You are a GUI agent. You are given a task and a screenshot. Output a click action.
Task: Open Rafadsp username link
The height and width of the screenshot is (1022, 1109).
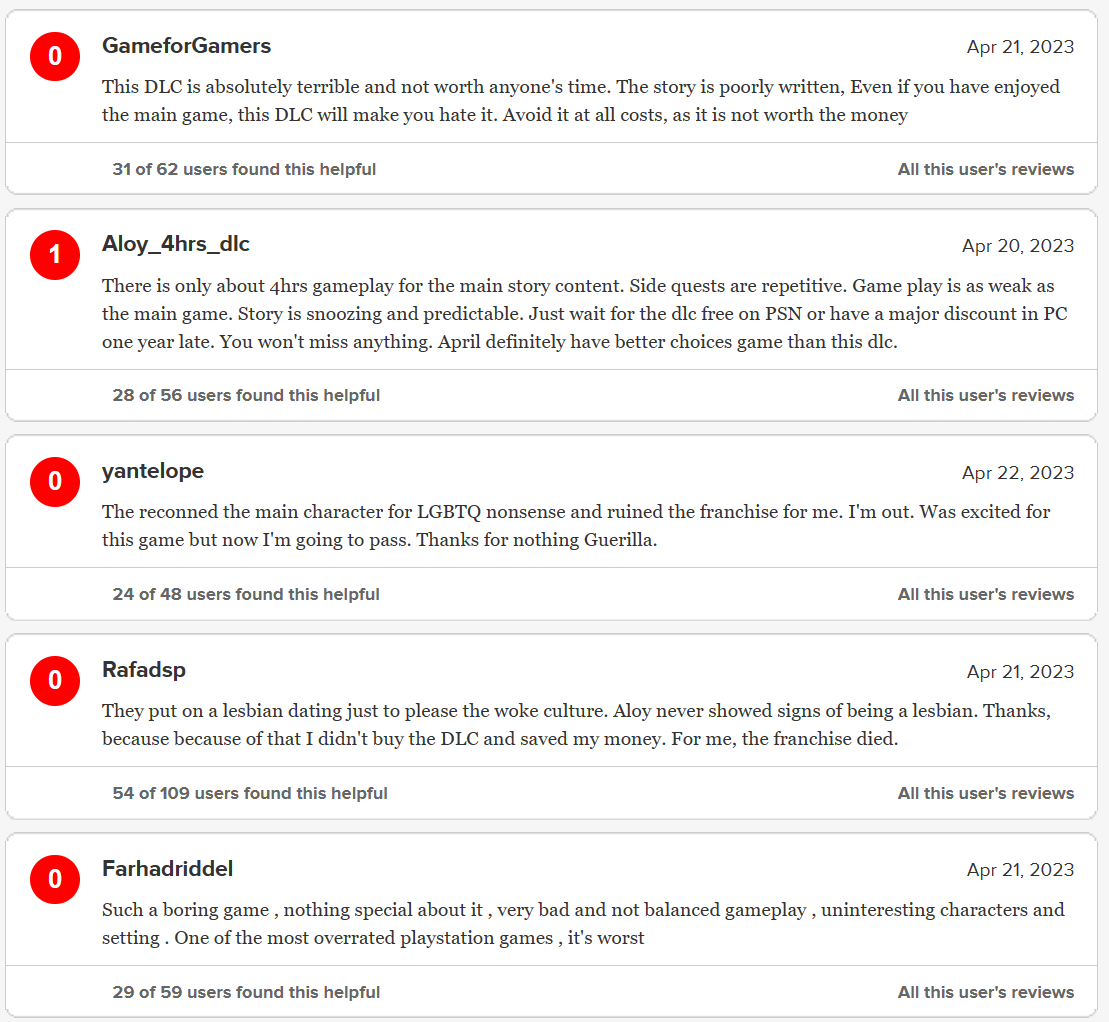144,670
